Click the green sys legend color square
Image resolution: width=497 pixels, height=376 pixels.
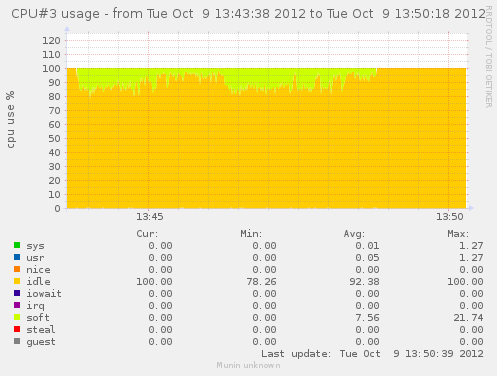17,245
